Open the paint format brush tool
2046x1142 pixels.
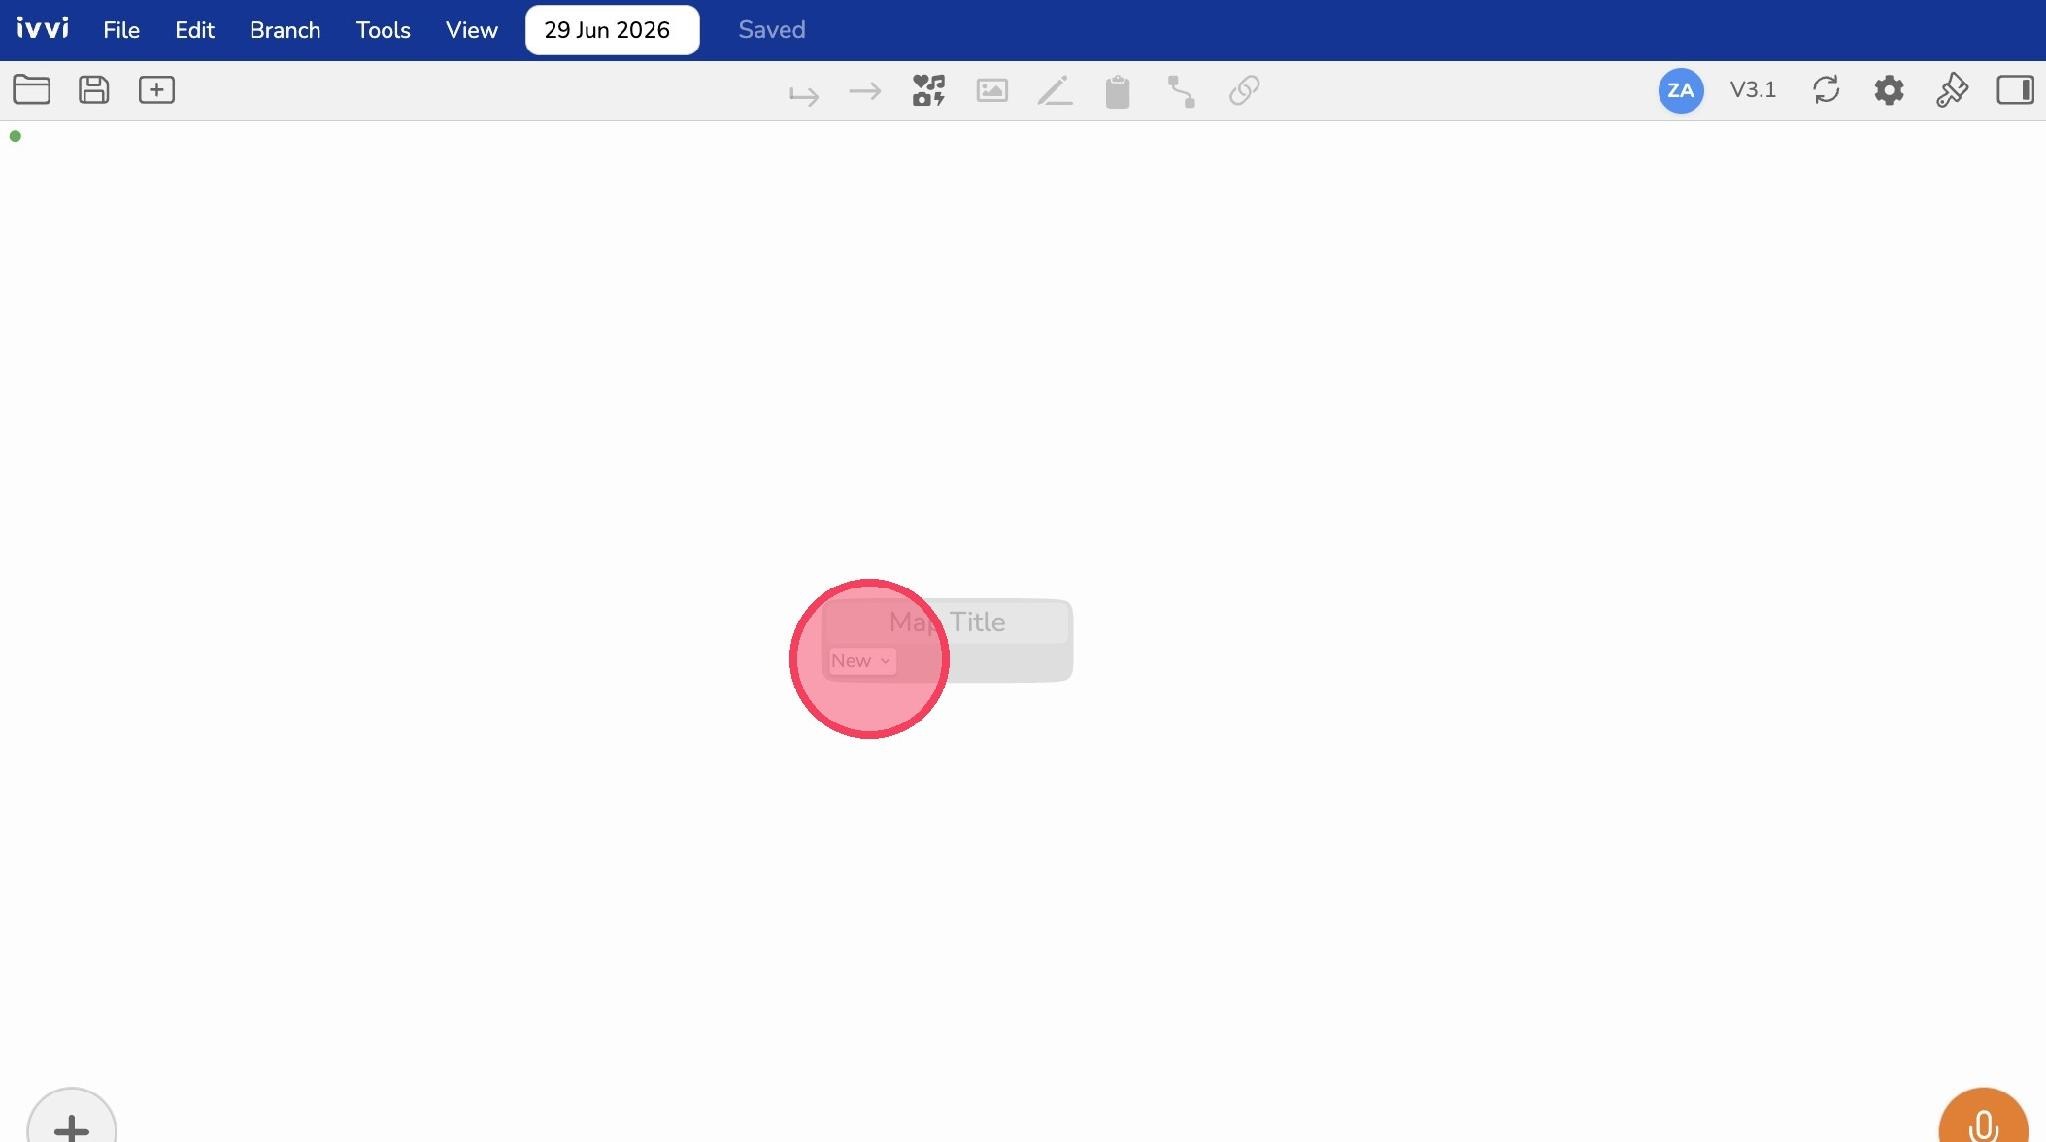click(x=1952, y=90)
